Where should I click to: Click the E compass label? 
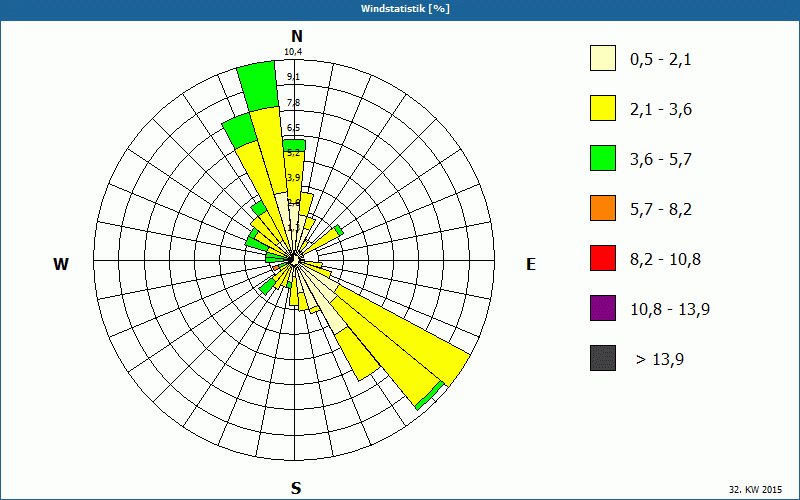[531, 264]
